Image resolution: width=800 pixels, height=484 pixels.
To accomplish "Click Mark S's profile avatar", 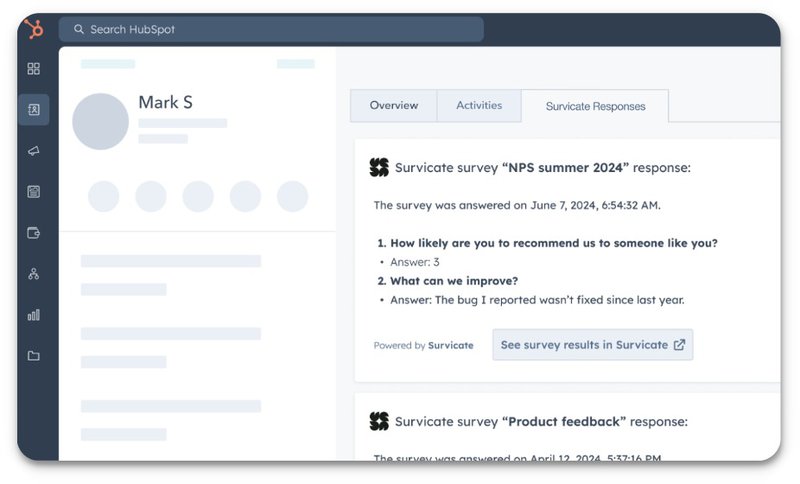I will click(101, 122).
